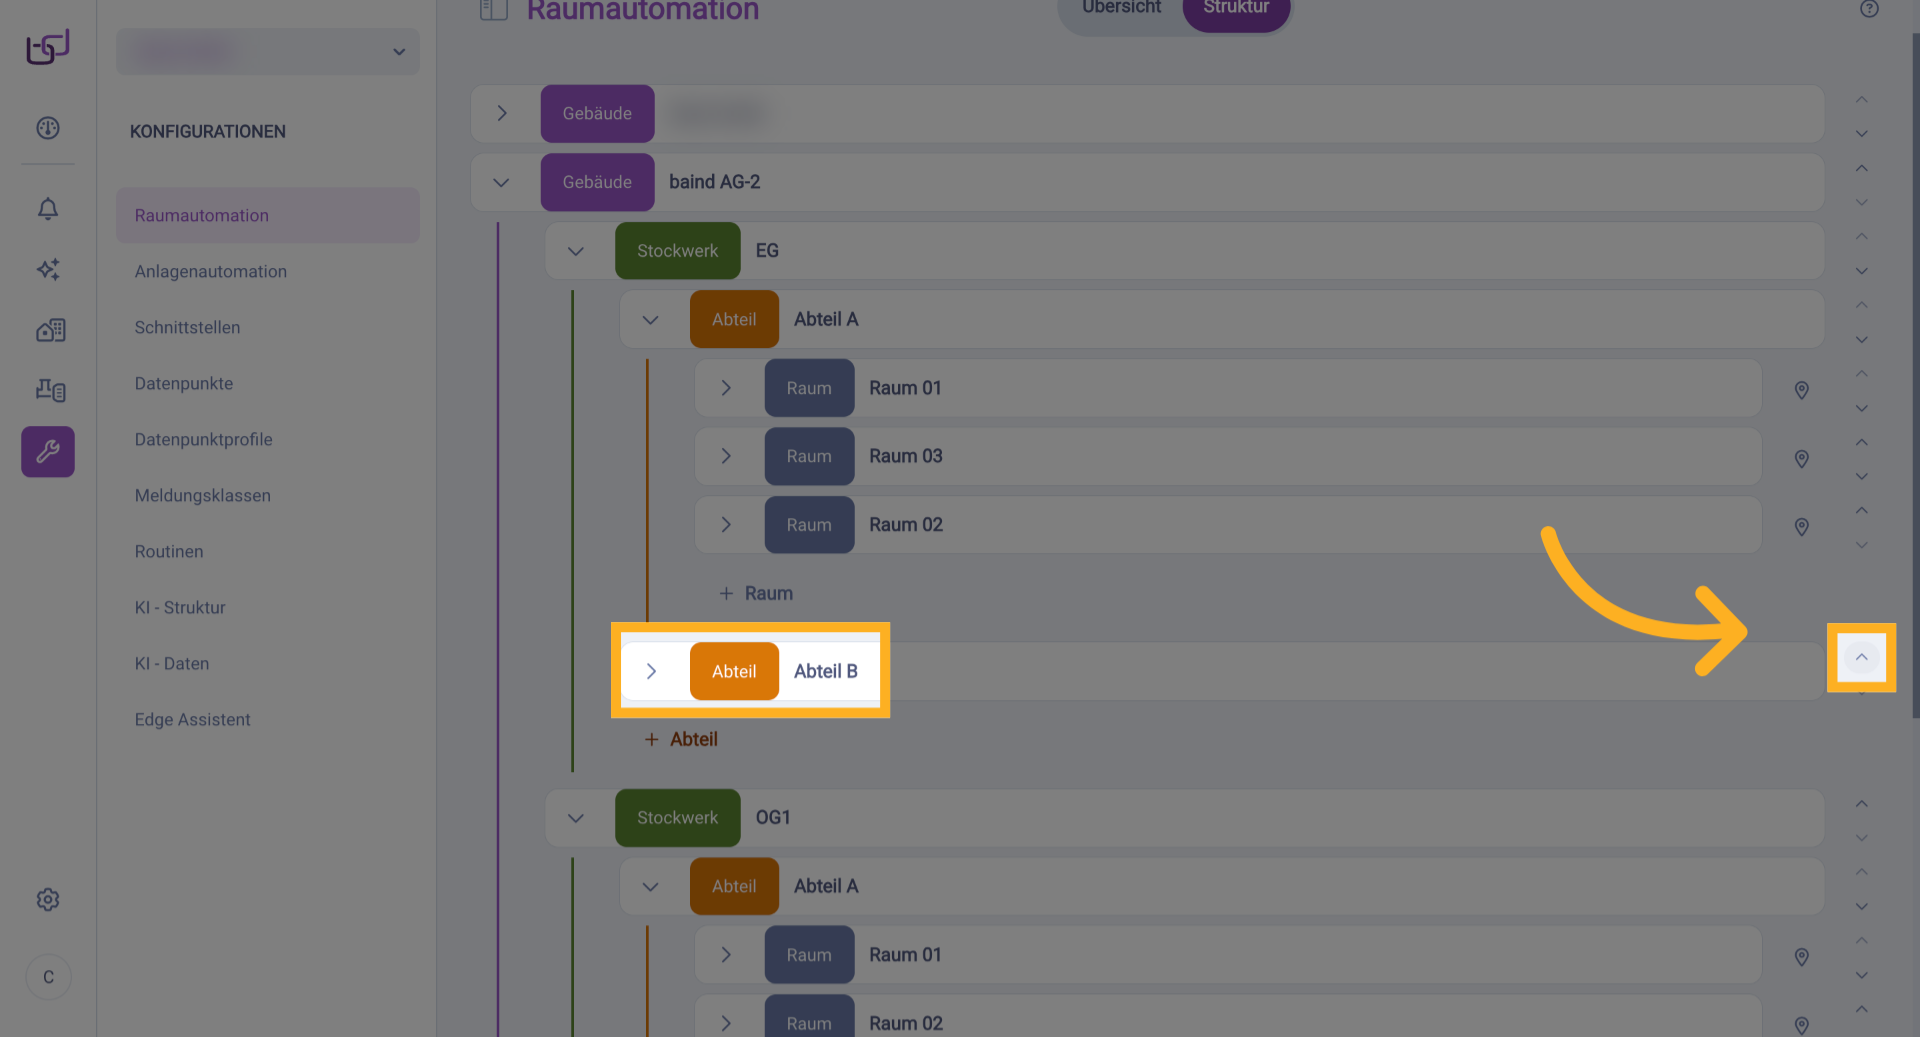Select the wrench configuration icon
1920x1037 pixels.
tap(48, 452)
